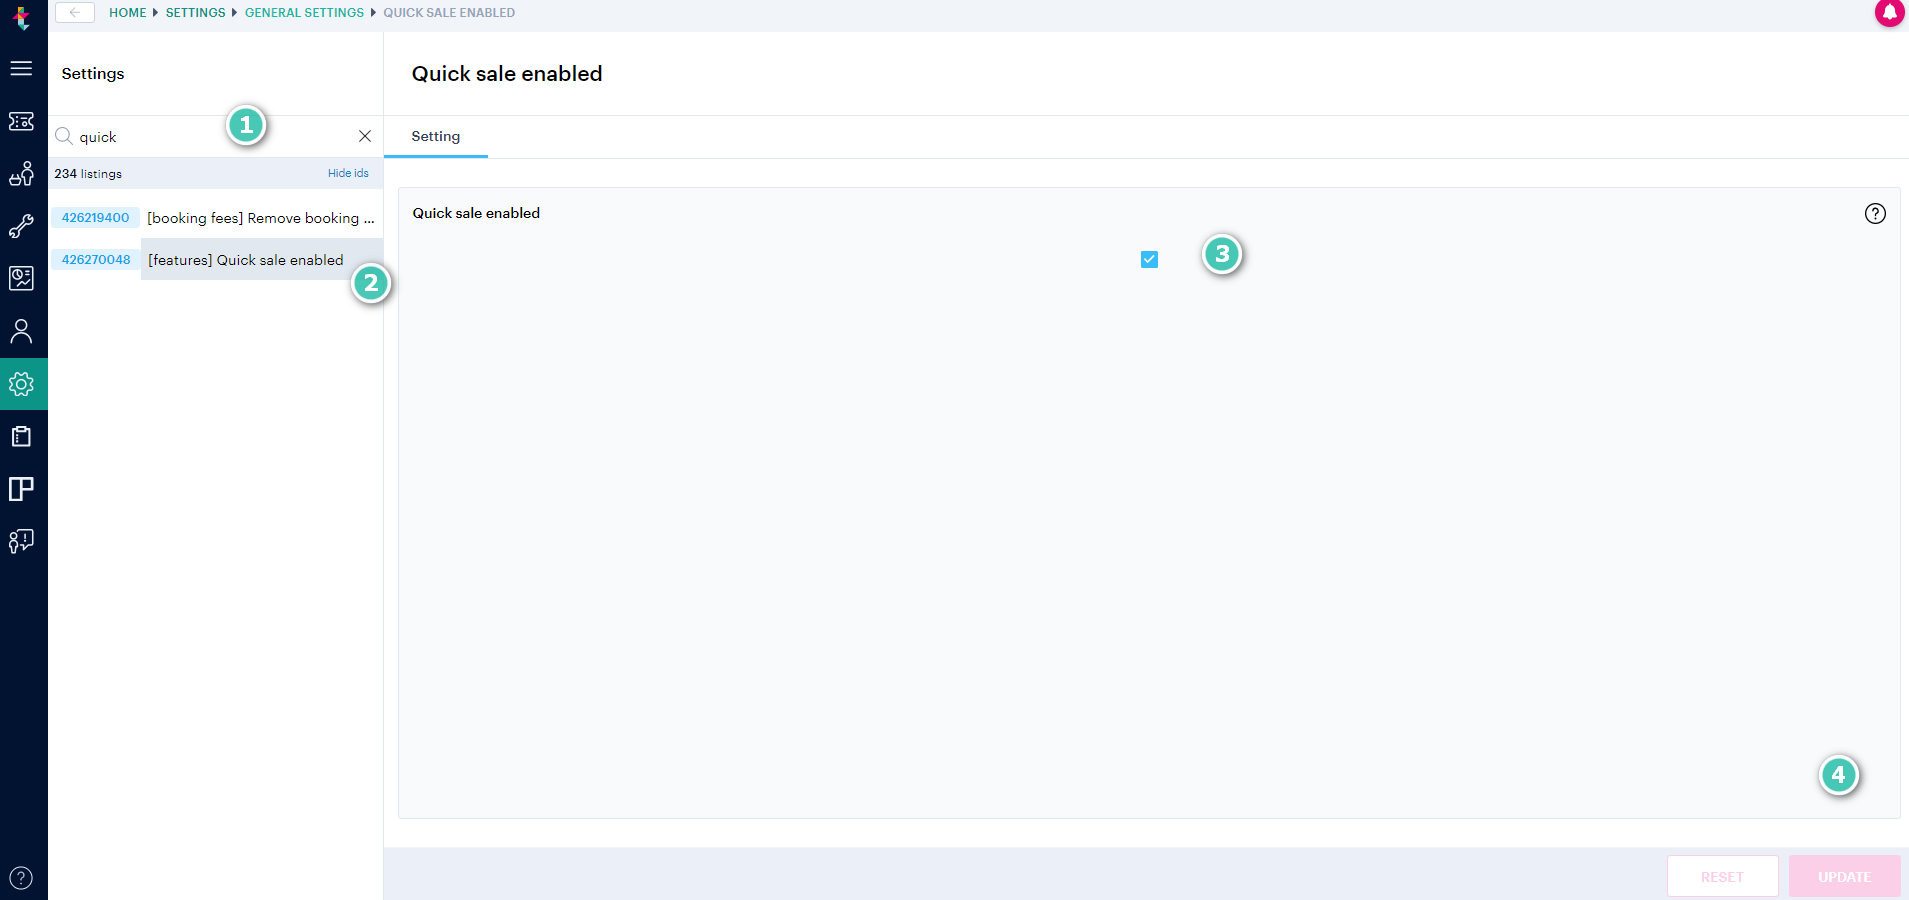Open the hamburger menu in sidebar
1909x900 pixels.
(x=21, y=68)
